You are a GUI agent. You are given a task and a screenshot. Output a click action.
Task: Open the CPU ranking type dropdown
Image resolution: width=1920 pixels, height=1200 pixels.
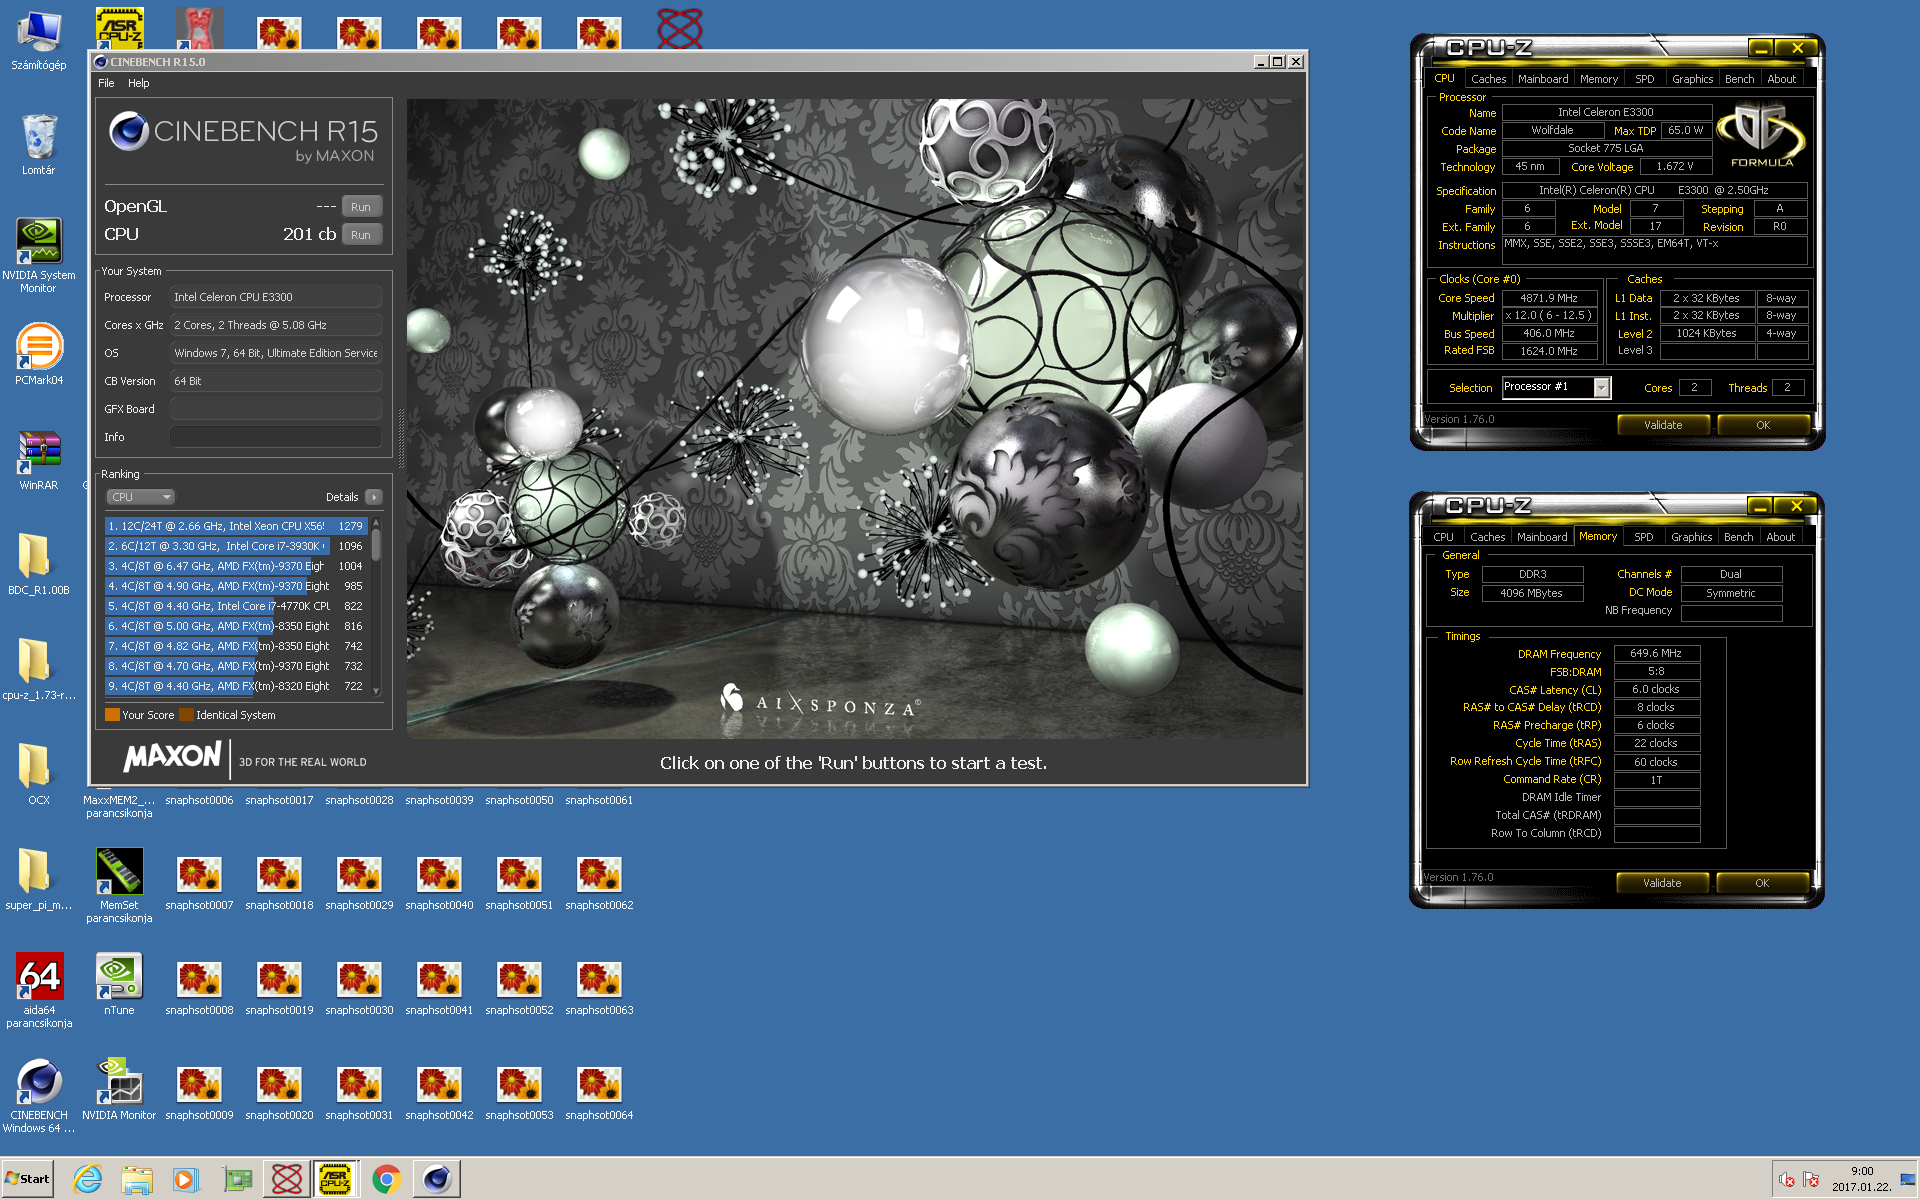141,497
